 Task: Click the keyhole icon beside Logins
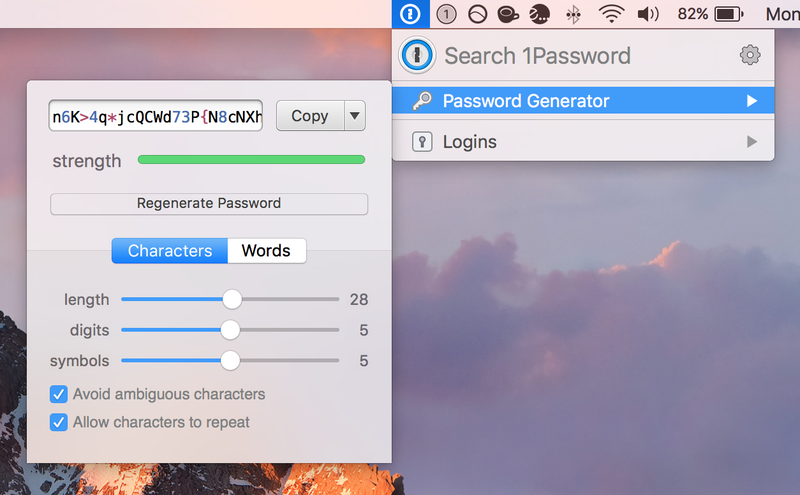click(x=422, y=141)
